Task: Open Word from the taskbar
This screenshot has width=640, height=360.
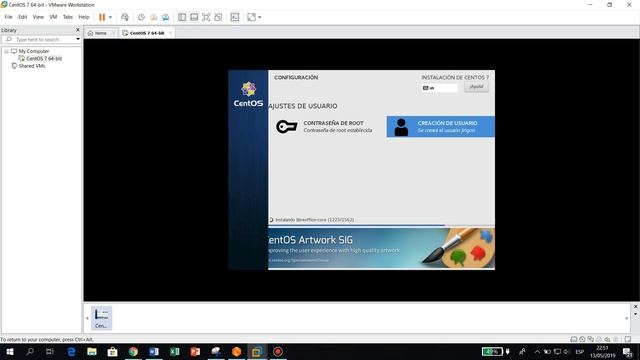Action: (x=154, y=351)
